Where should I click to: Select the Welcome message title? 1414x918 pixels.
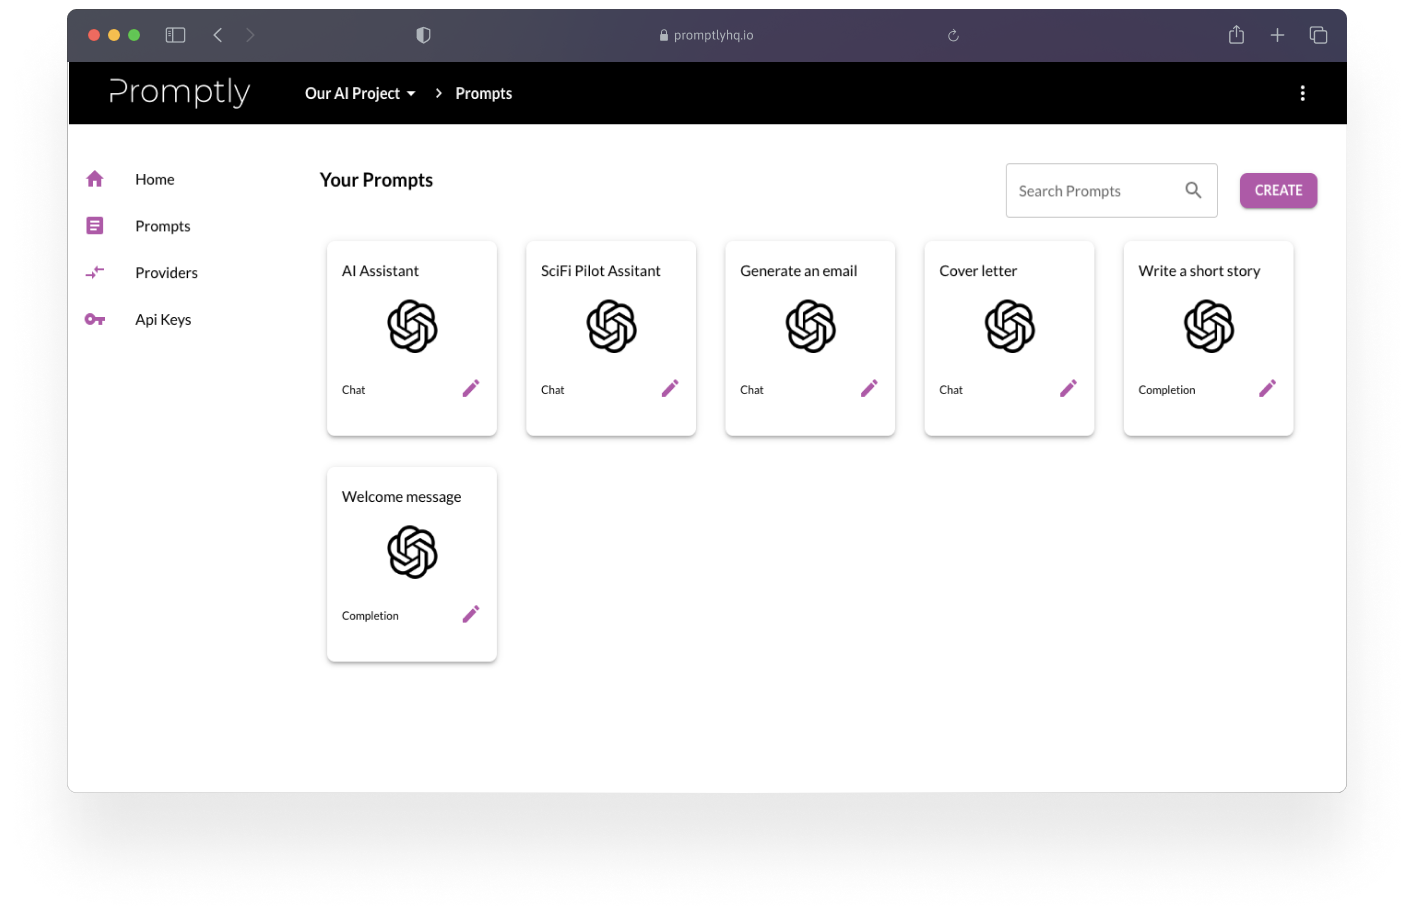[x=402, y=497]
